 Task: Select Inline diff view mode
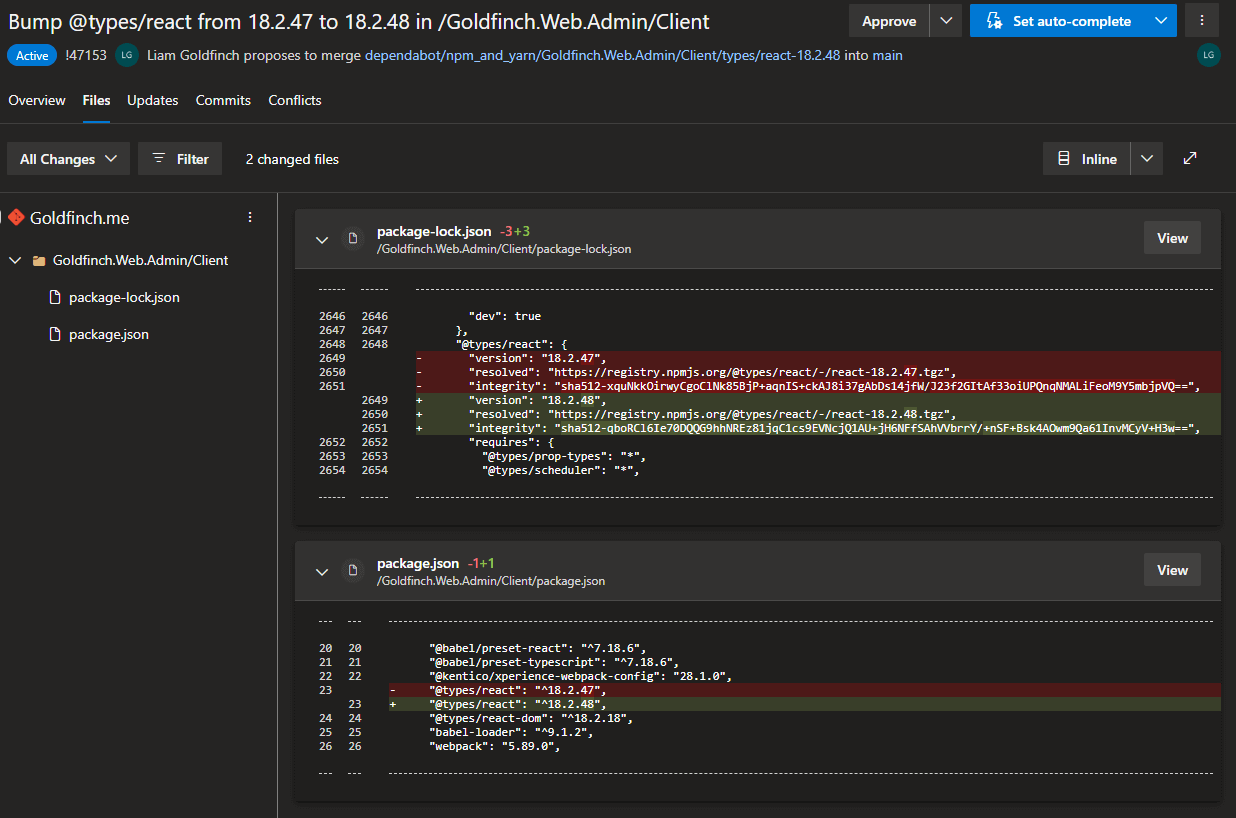pyautogui.click(x=1087, y=159)
